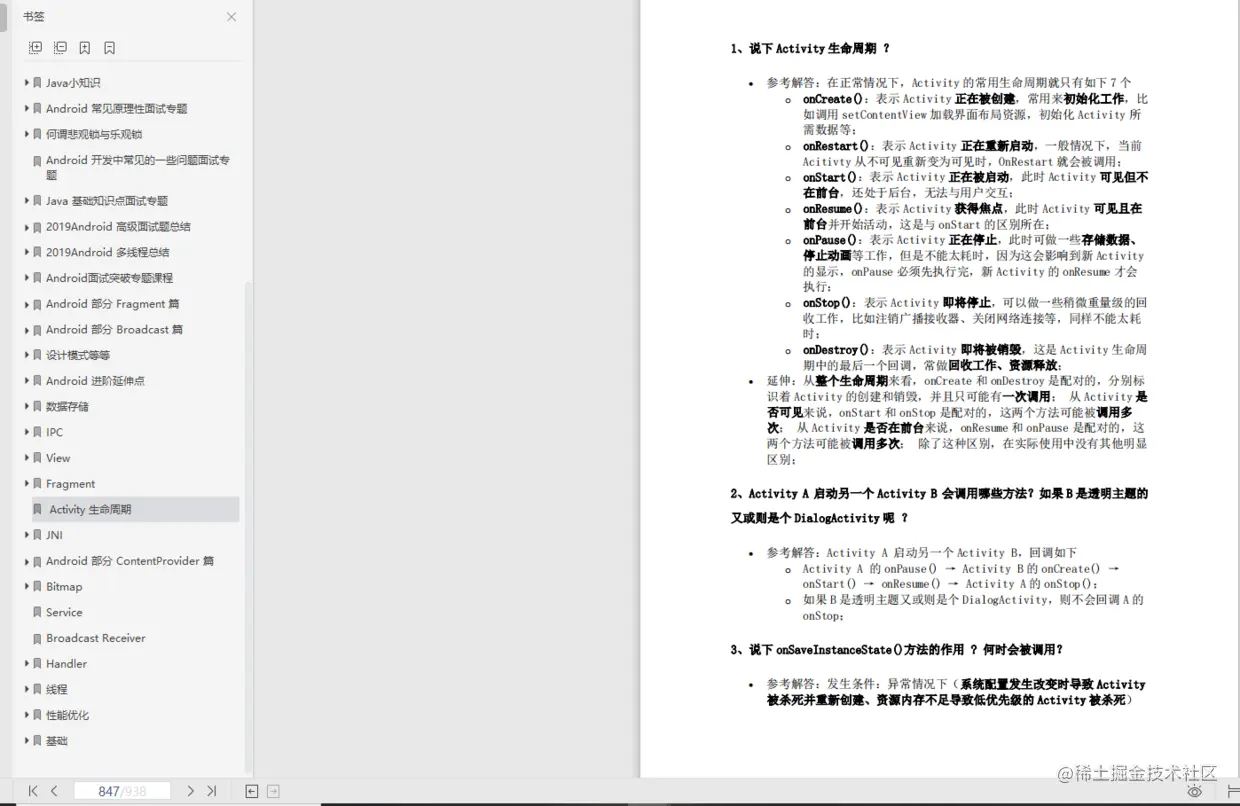Expand Android 部分 Broadcast 篇 bookmark
The height and width of the screenshot is (806, 1240).
[27, 330]
